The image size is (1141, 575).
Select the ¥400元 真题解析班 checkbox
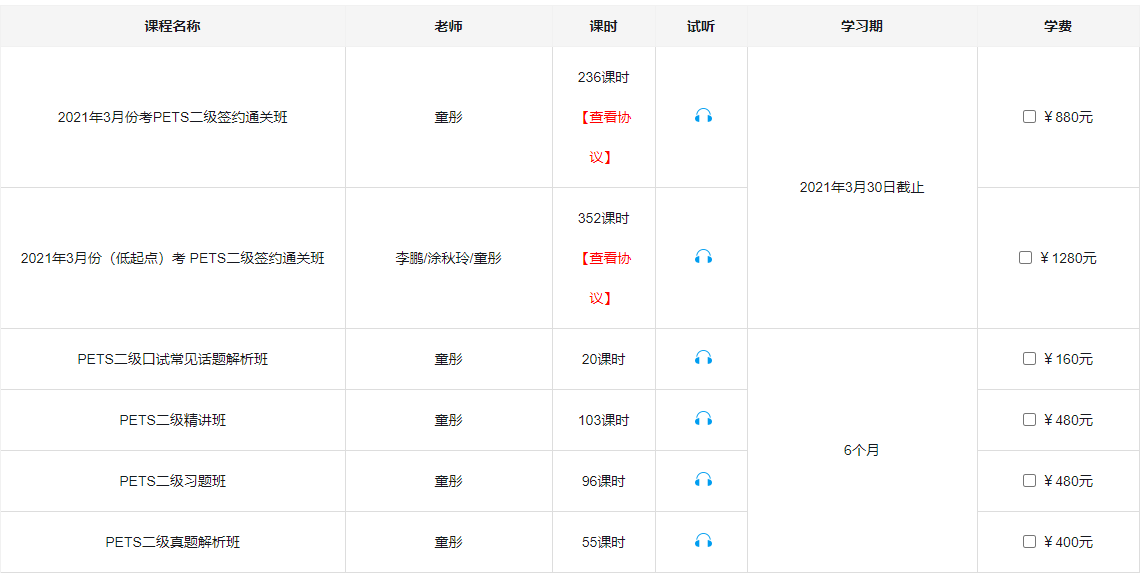[x=1029, y=542]
